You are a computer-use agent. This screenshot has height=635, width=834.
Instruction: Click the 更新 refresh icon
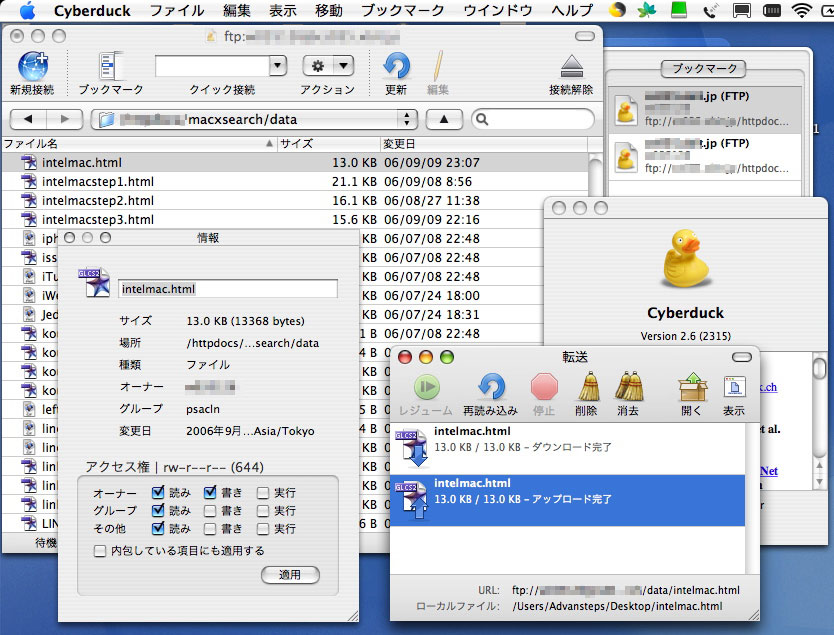click(396, 68)
